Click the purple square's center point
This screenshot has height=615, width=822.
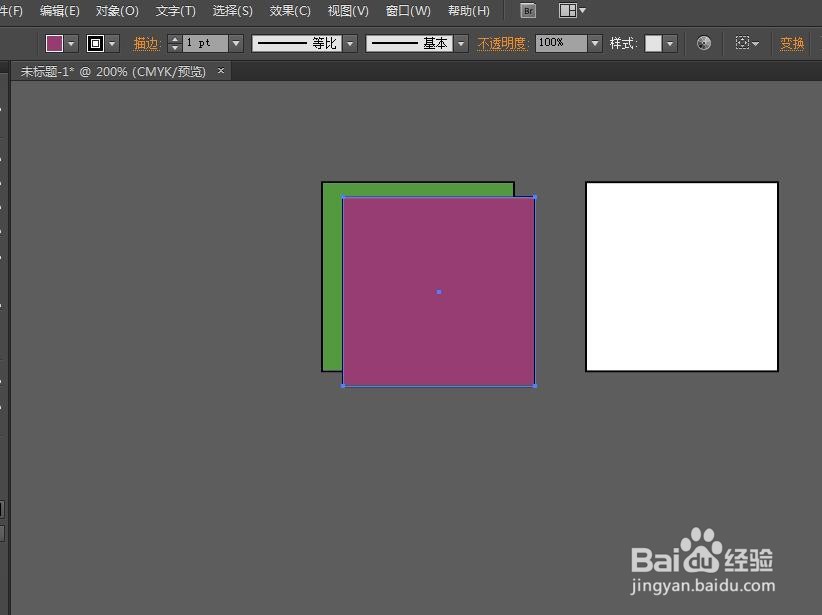(439, 292)
